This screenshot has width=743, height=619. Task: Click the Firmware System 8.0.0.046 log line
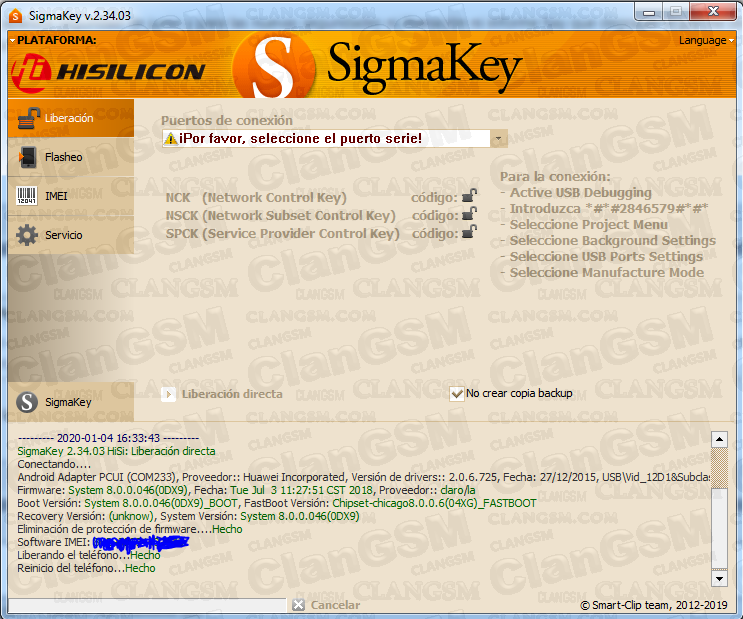tap(246, 490)
